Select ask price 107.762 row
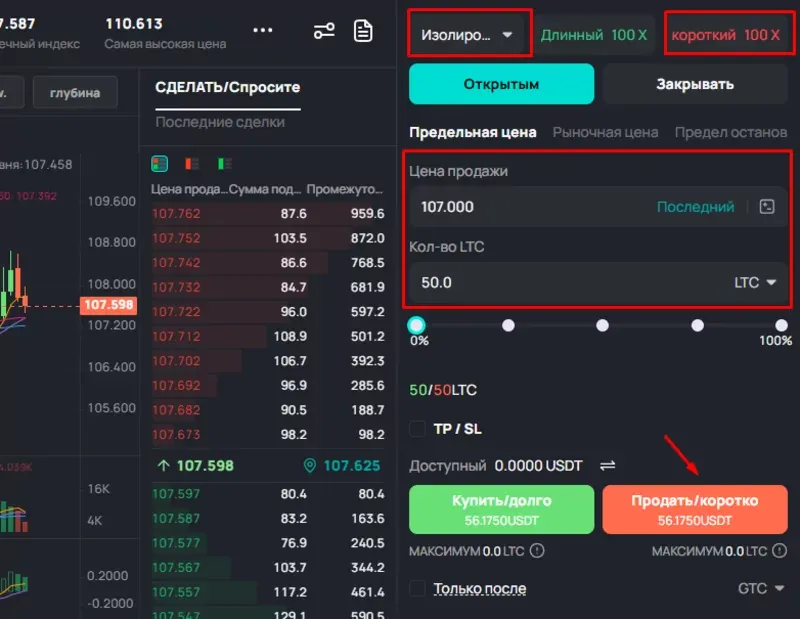The width and height of the screenshot is (800, 619). tap(268, 213)
